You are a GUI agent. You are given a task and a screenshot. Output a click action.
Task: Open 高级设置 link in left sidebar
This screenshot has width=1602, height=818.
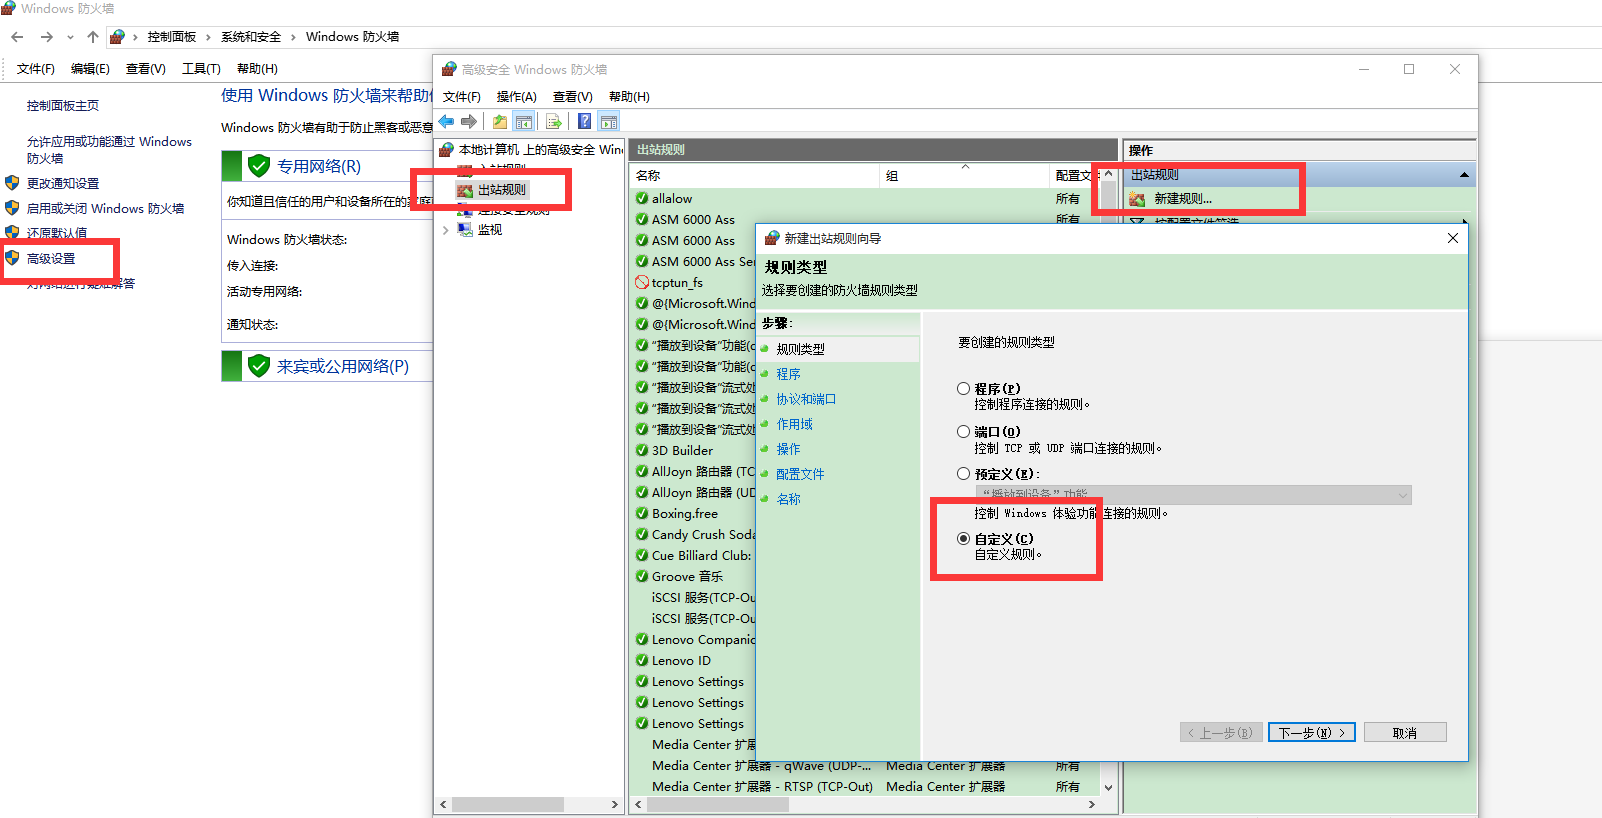pos(51,259)
